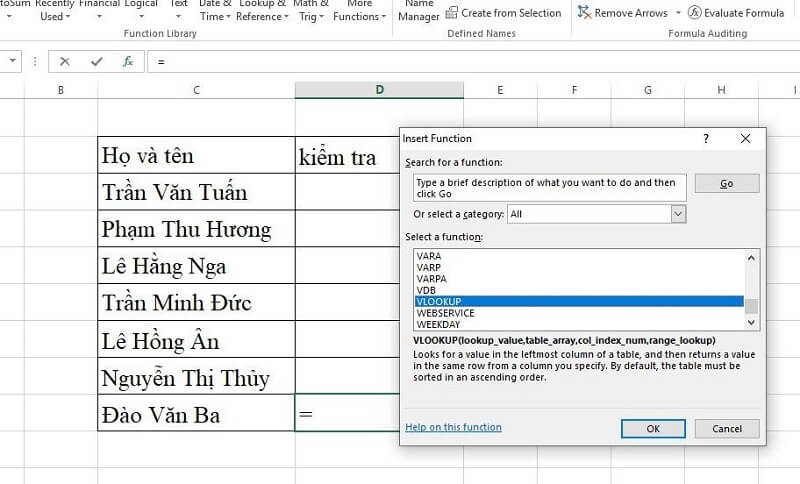This screenshot has height=484, width=800.
Task: Click the dialog's question mark help icon
Action: pyautogui.click(x=706, y=139)
